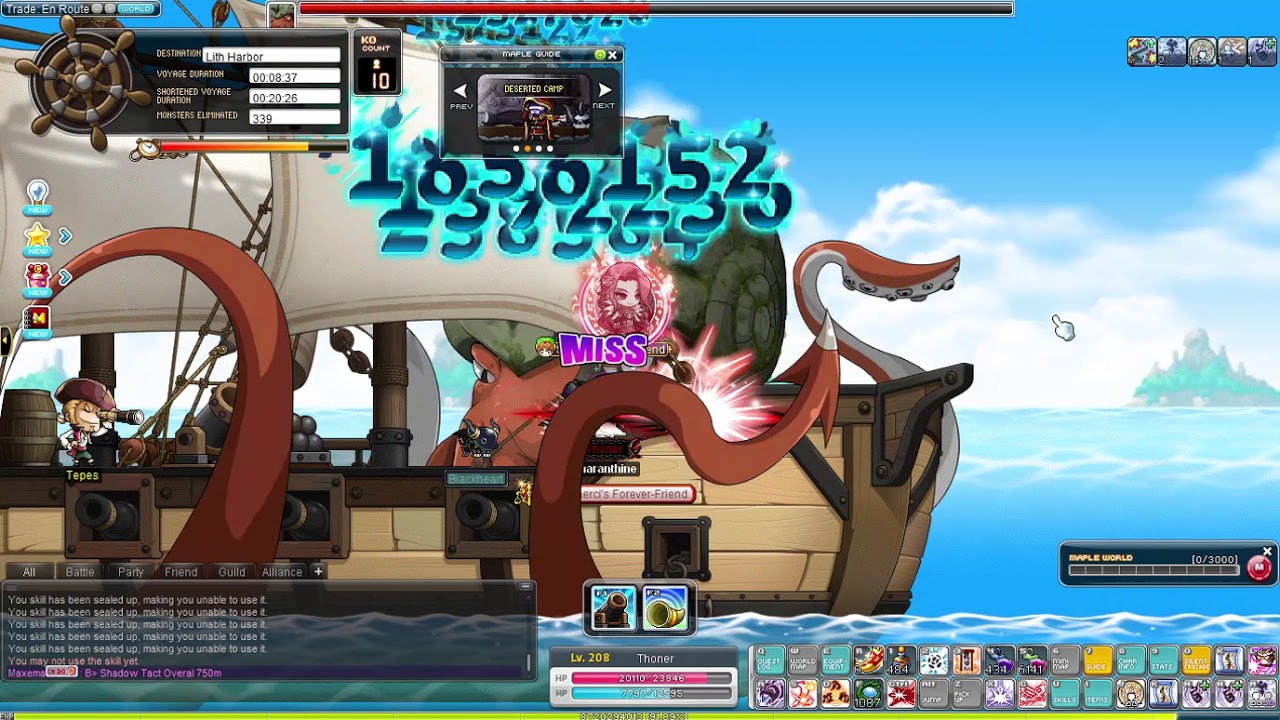Image resolution: width=1280 pixels, height=720 pixels.
Task: Switch chat to the Friend tab
Action: click(x=181, y=572)
